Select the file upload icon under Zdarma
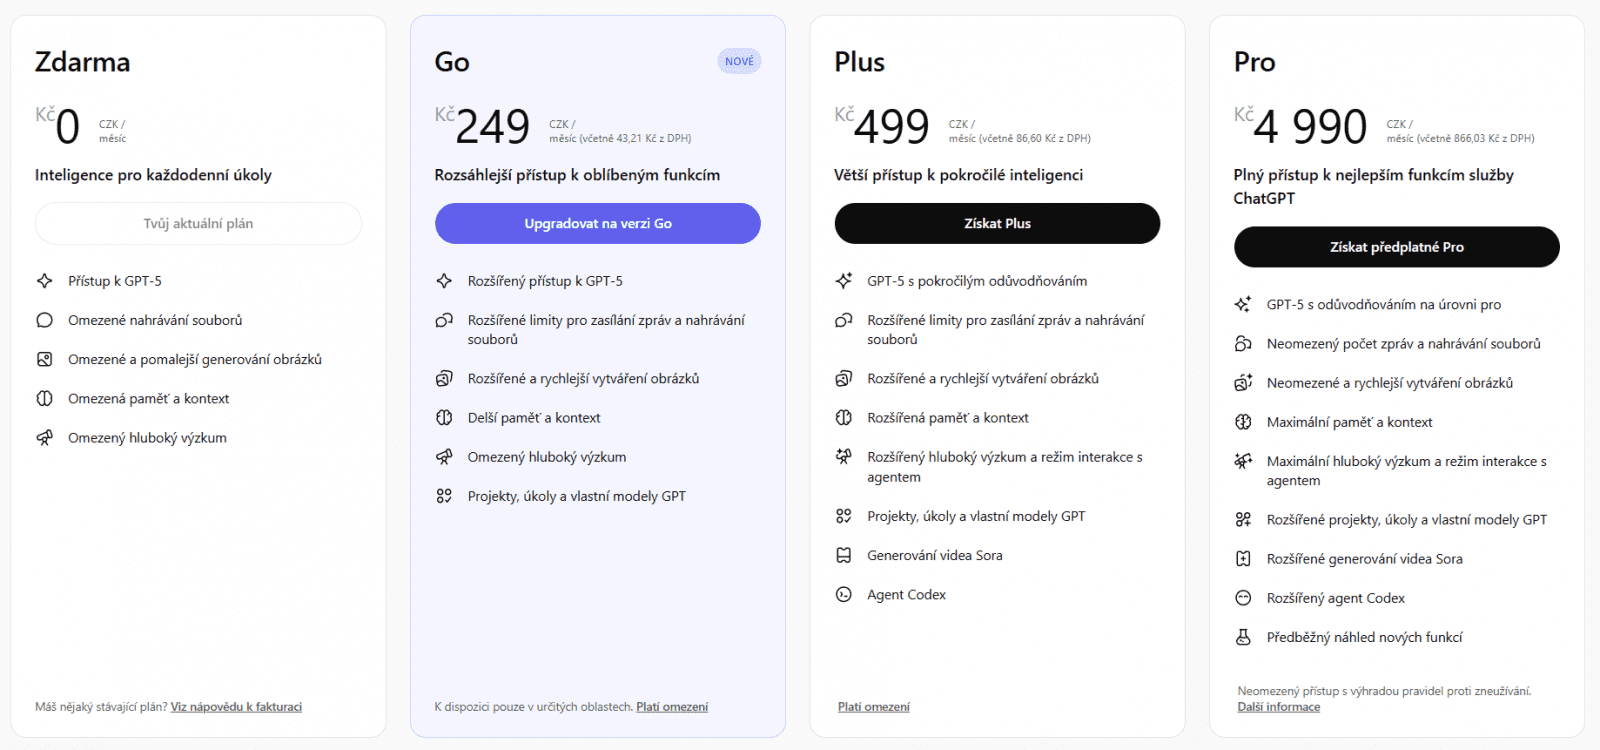This screenshot has width=1600, height=750. pos(45,320)
